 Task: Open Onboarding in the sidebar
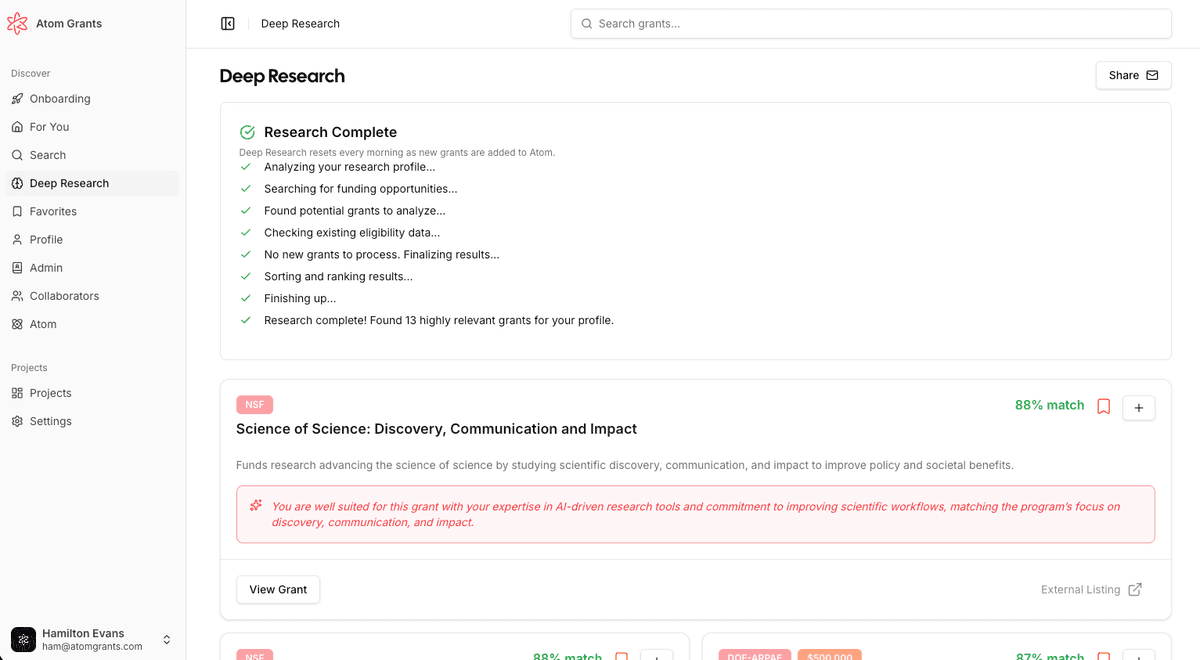click(60, 99)
